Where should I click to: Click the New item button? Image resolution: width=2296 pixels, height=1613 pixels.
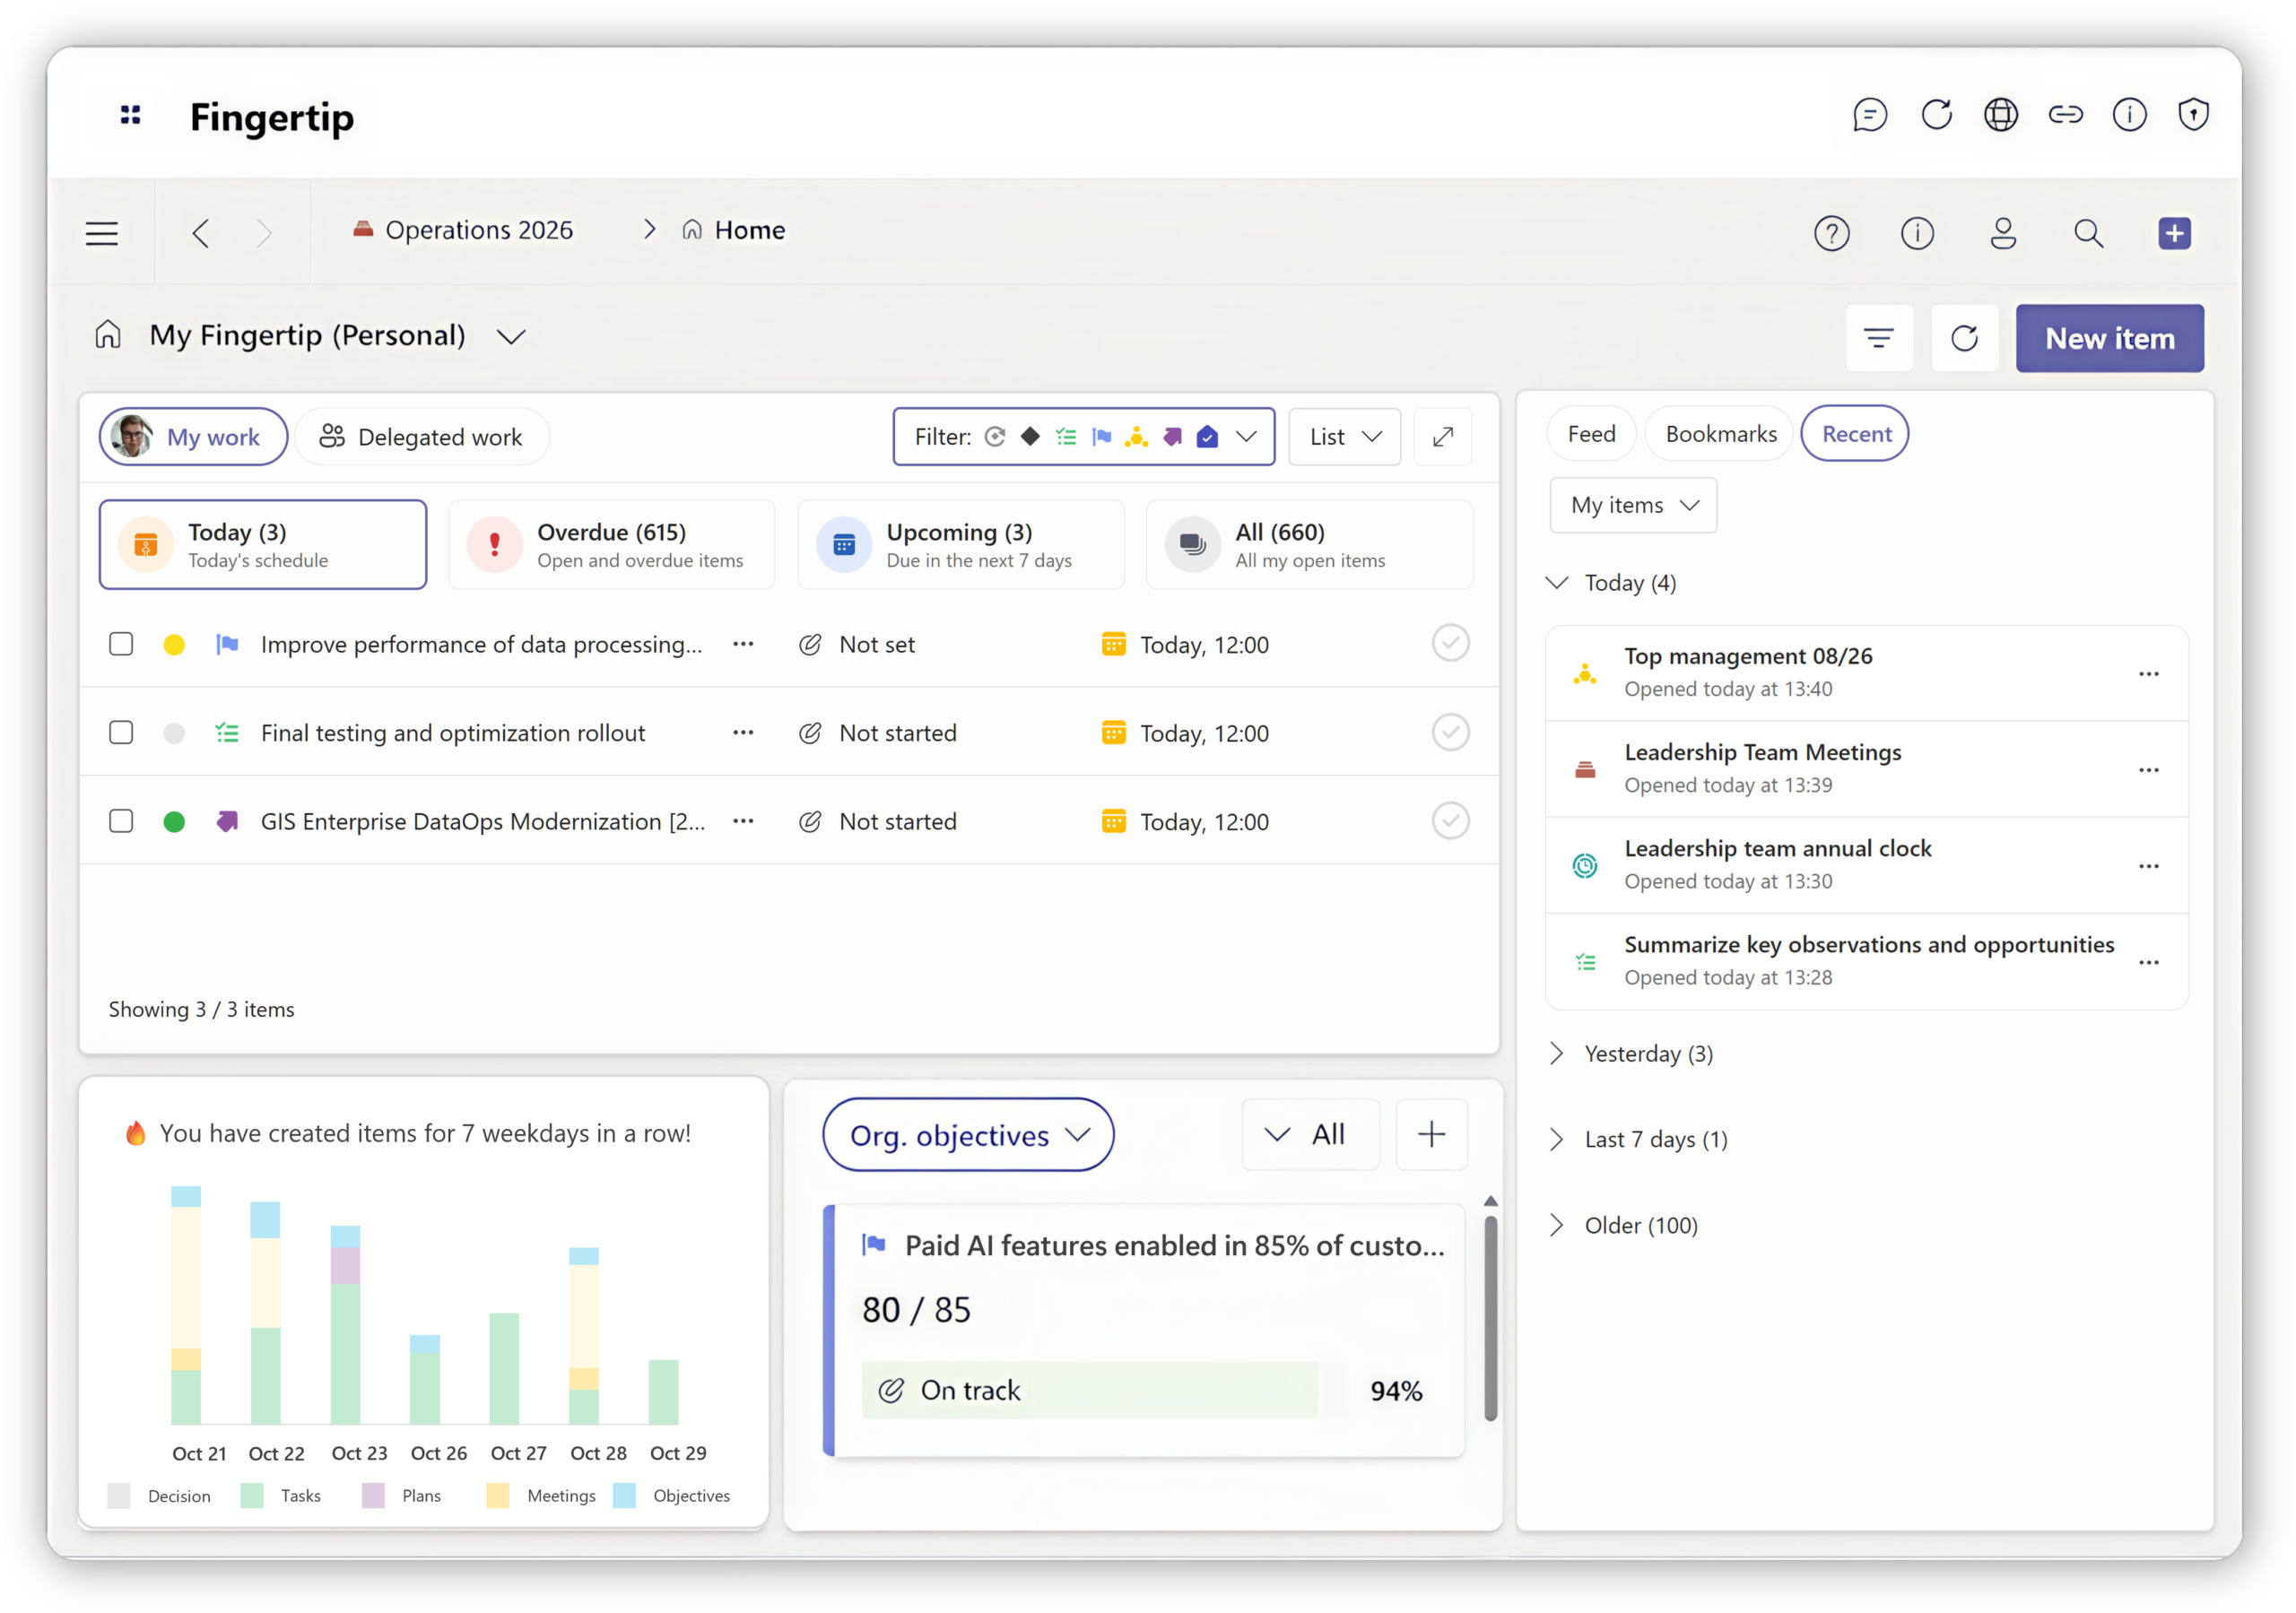(x=2109, y=338)
